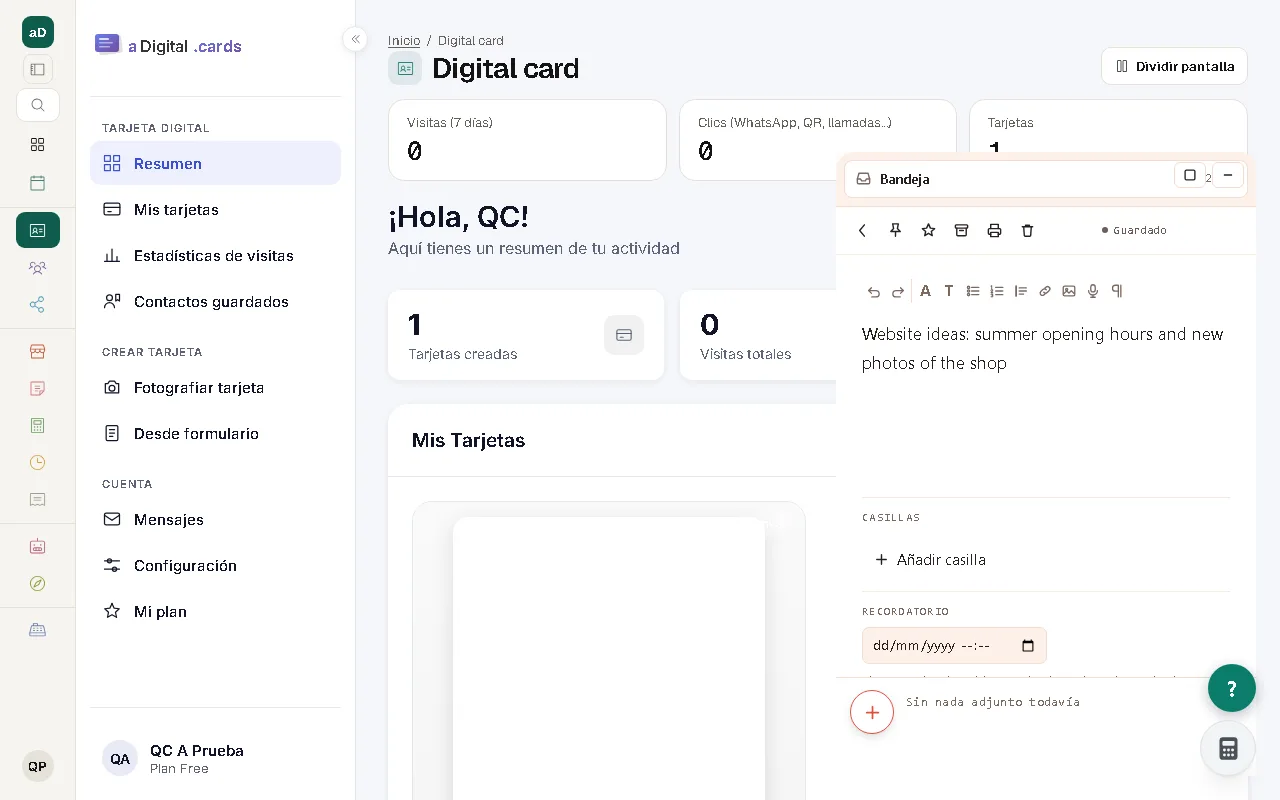The height and width of the screenshot is (800, 1280).
Task: Open the date picker in Recordatorio field
Action: pyautogui.click(x=1028, y=646)
